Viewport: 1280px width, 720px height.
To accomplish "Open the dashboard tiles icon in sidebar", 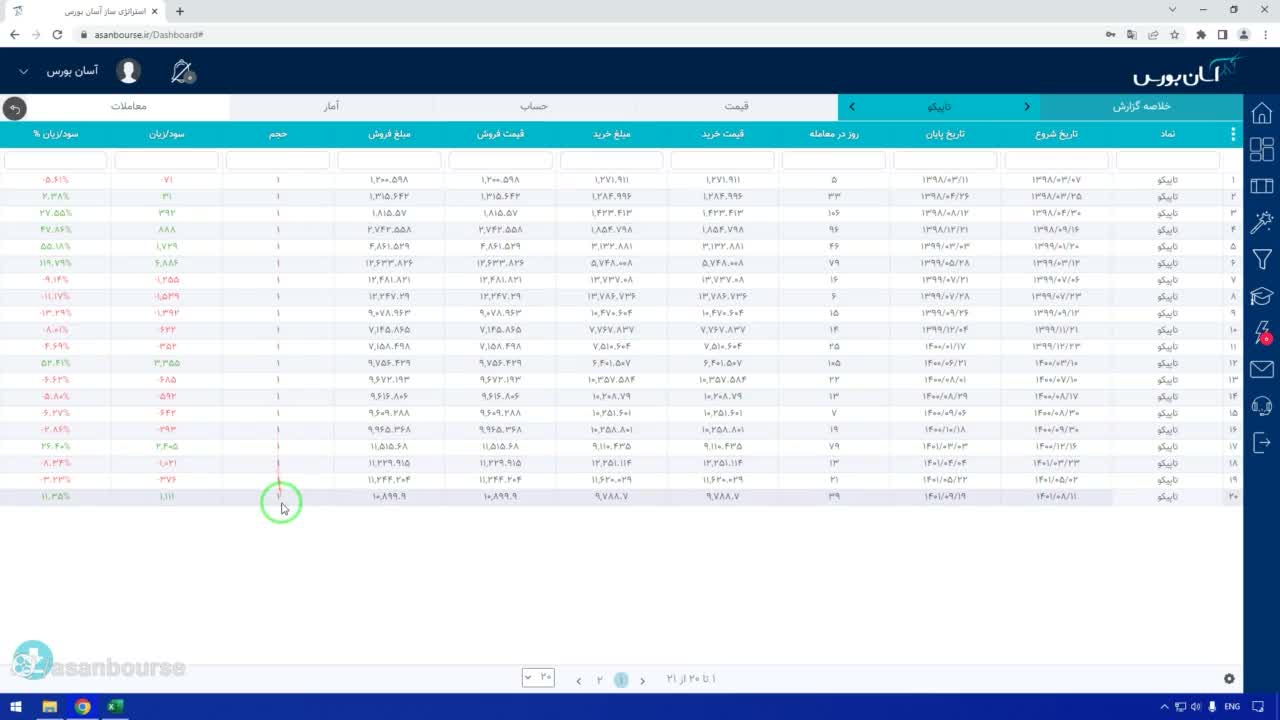I will [1261, 149].
